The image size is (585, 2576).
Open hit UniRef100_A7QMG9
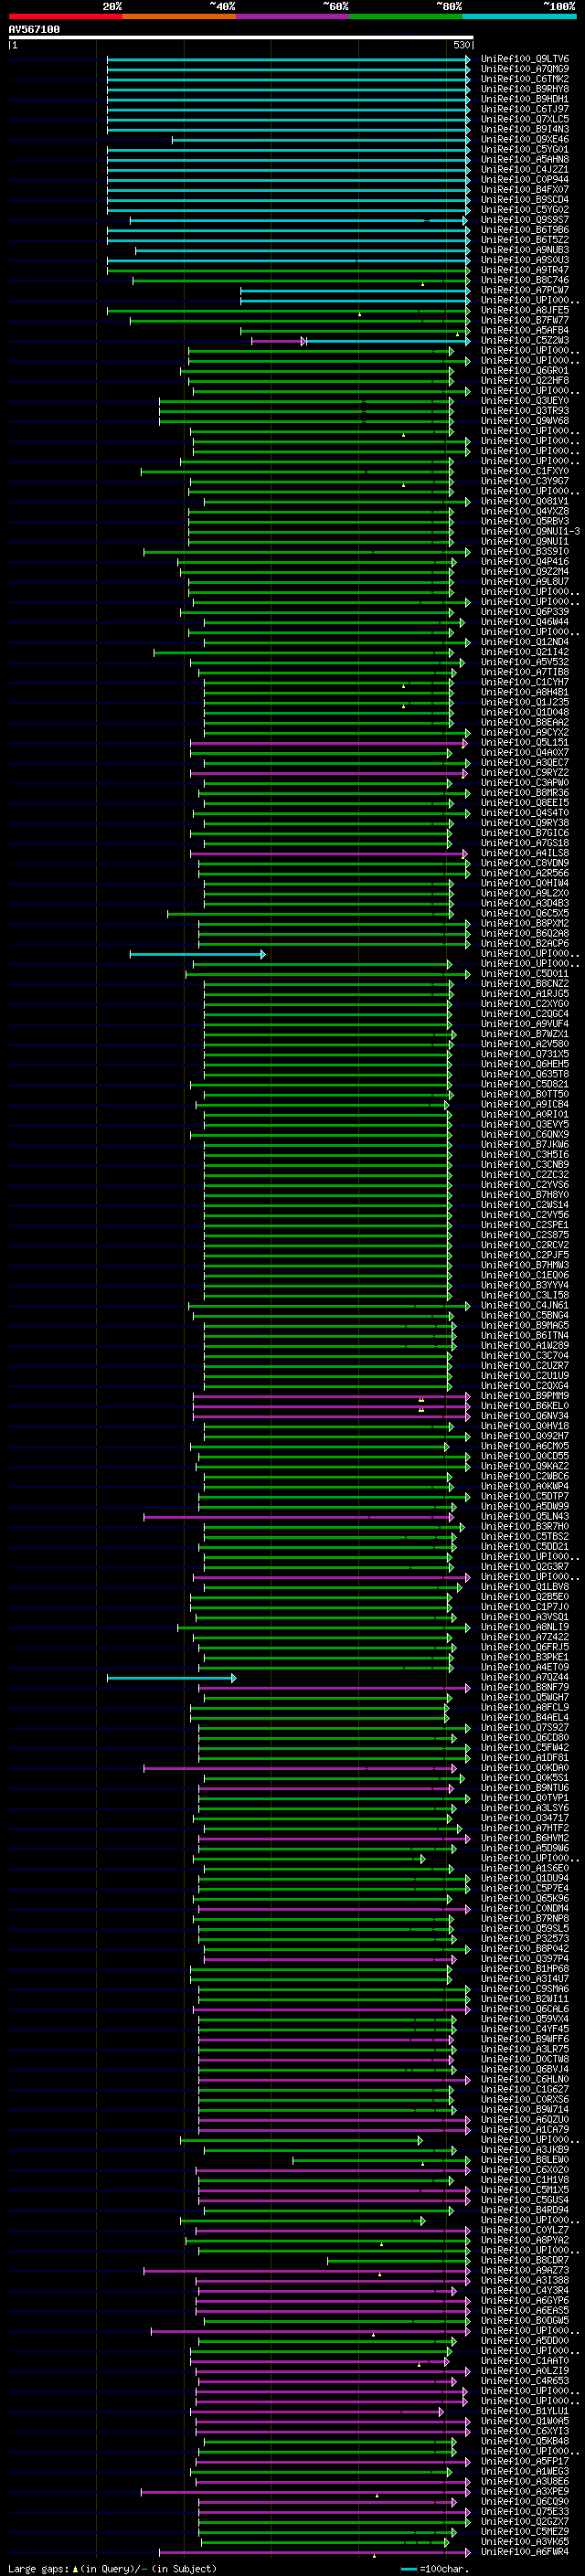[525, 69]
